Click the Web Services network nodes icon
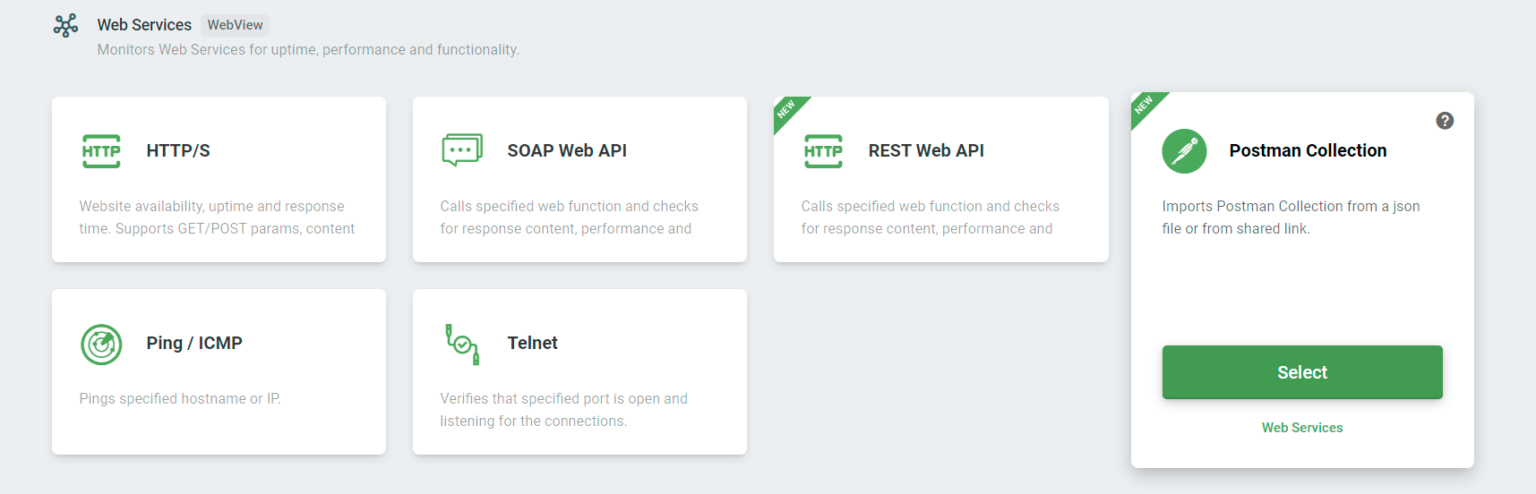 tap(65, 25)
